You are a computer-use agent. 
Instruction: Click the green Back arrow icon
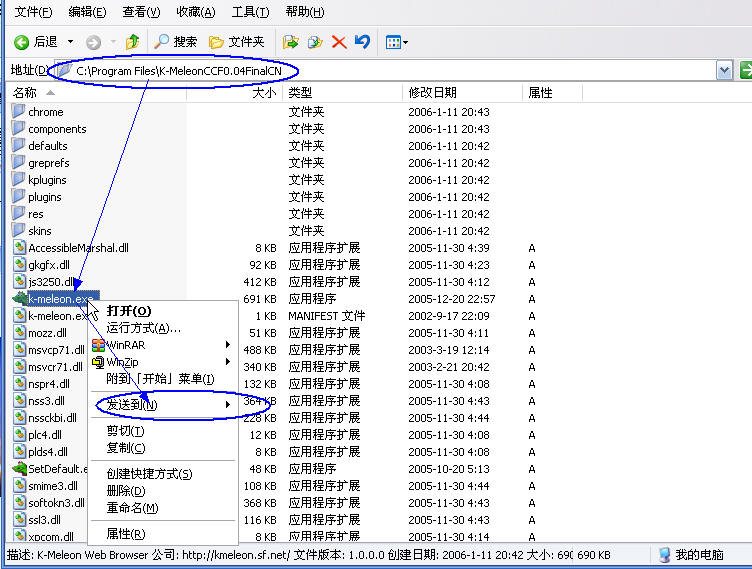tap(21, 42)
